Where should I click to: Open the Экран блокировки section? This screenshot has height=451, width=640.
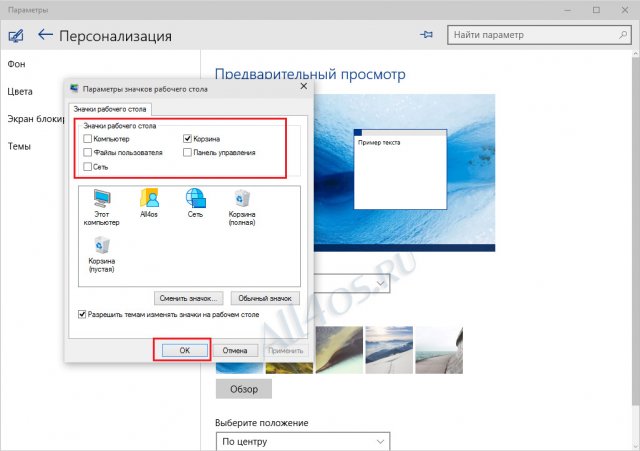click(36, 119)
